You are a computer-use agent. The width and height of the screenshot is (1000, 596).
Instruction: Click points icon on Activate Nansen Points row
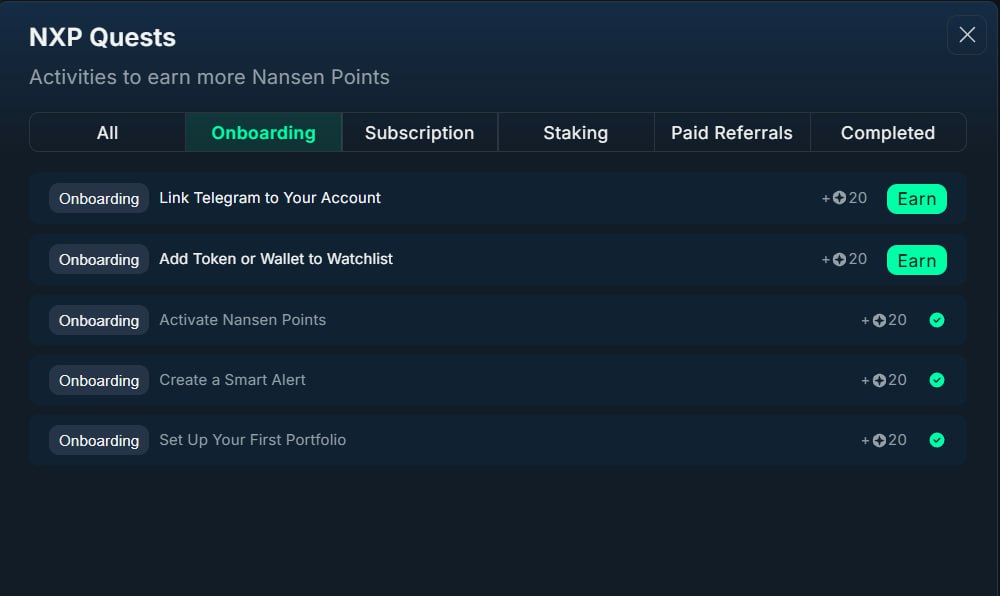pos(879,321)
